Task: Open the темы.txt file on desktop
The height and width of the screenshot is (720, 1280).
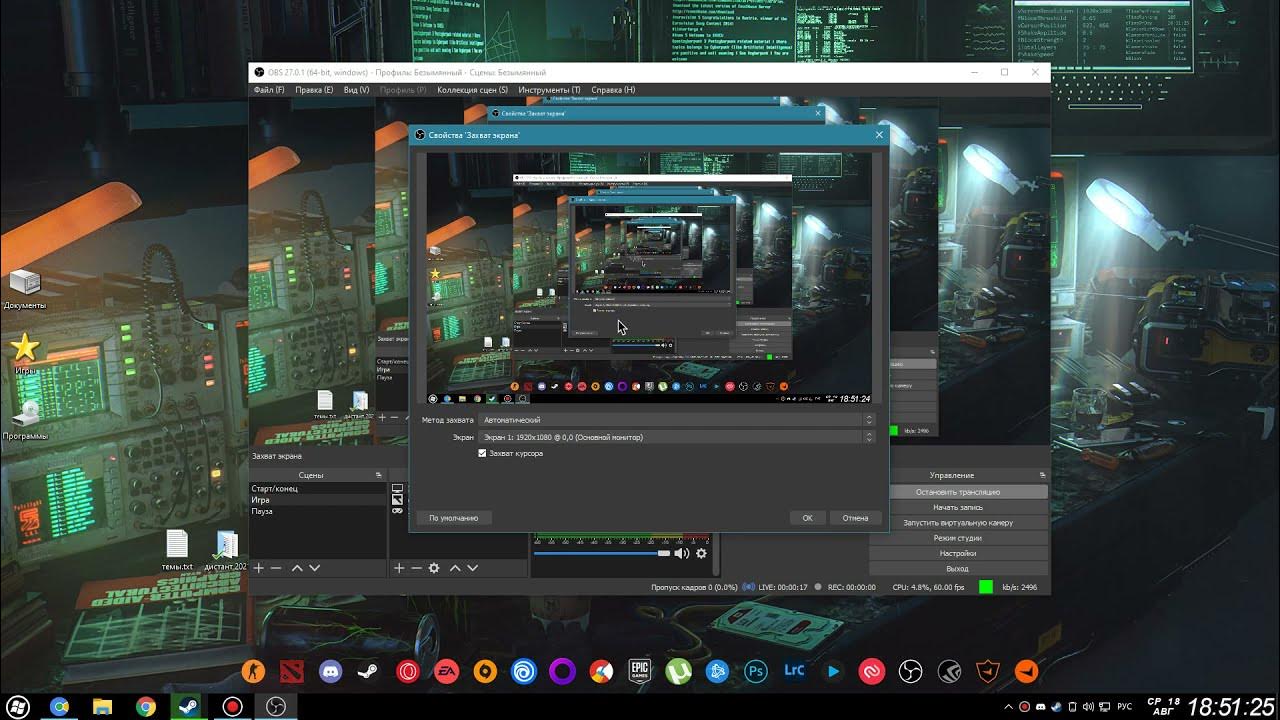Action: click(x=177, y=550)
